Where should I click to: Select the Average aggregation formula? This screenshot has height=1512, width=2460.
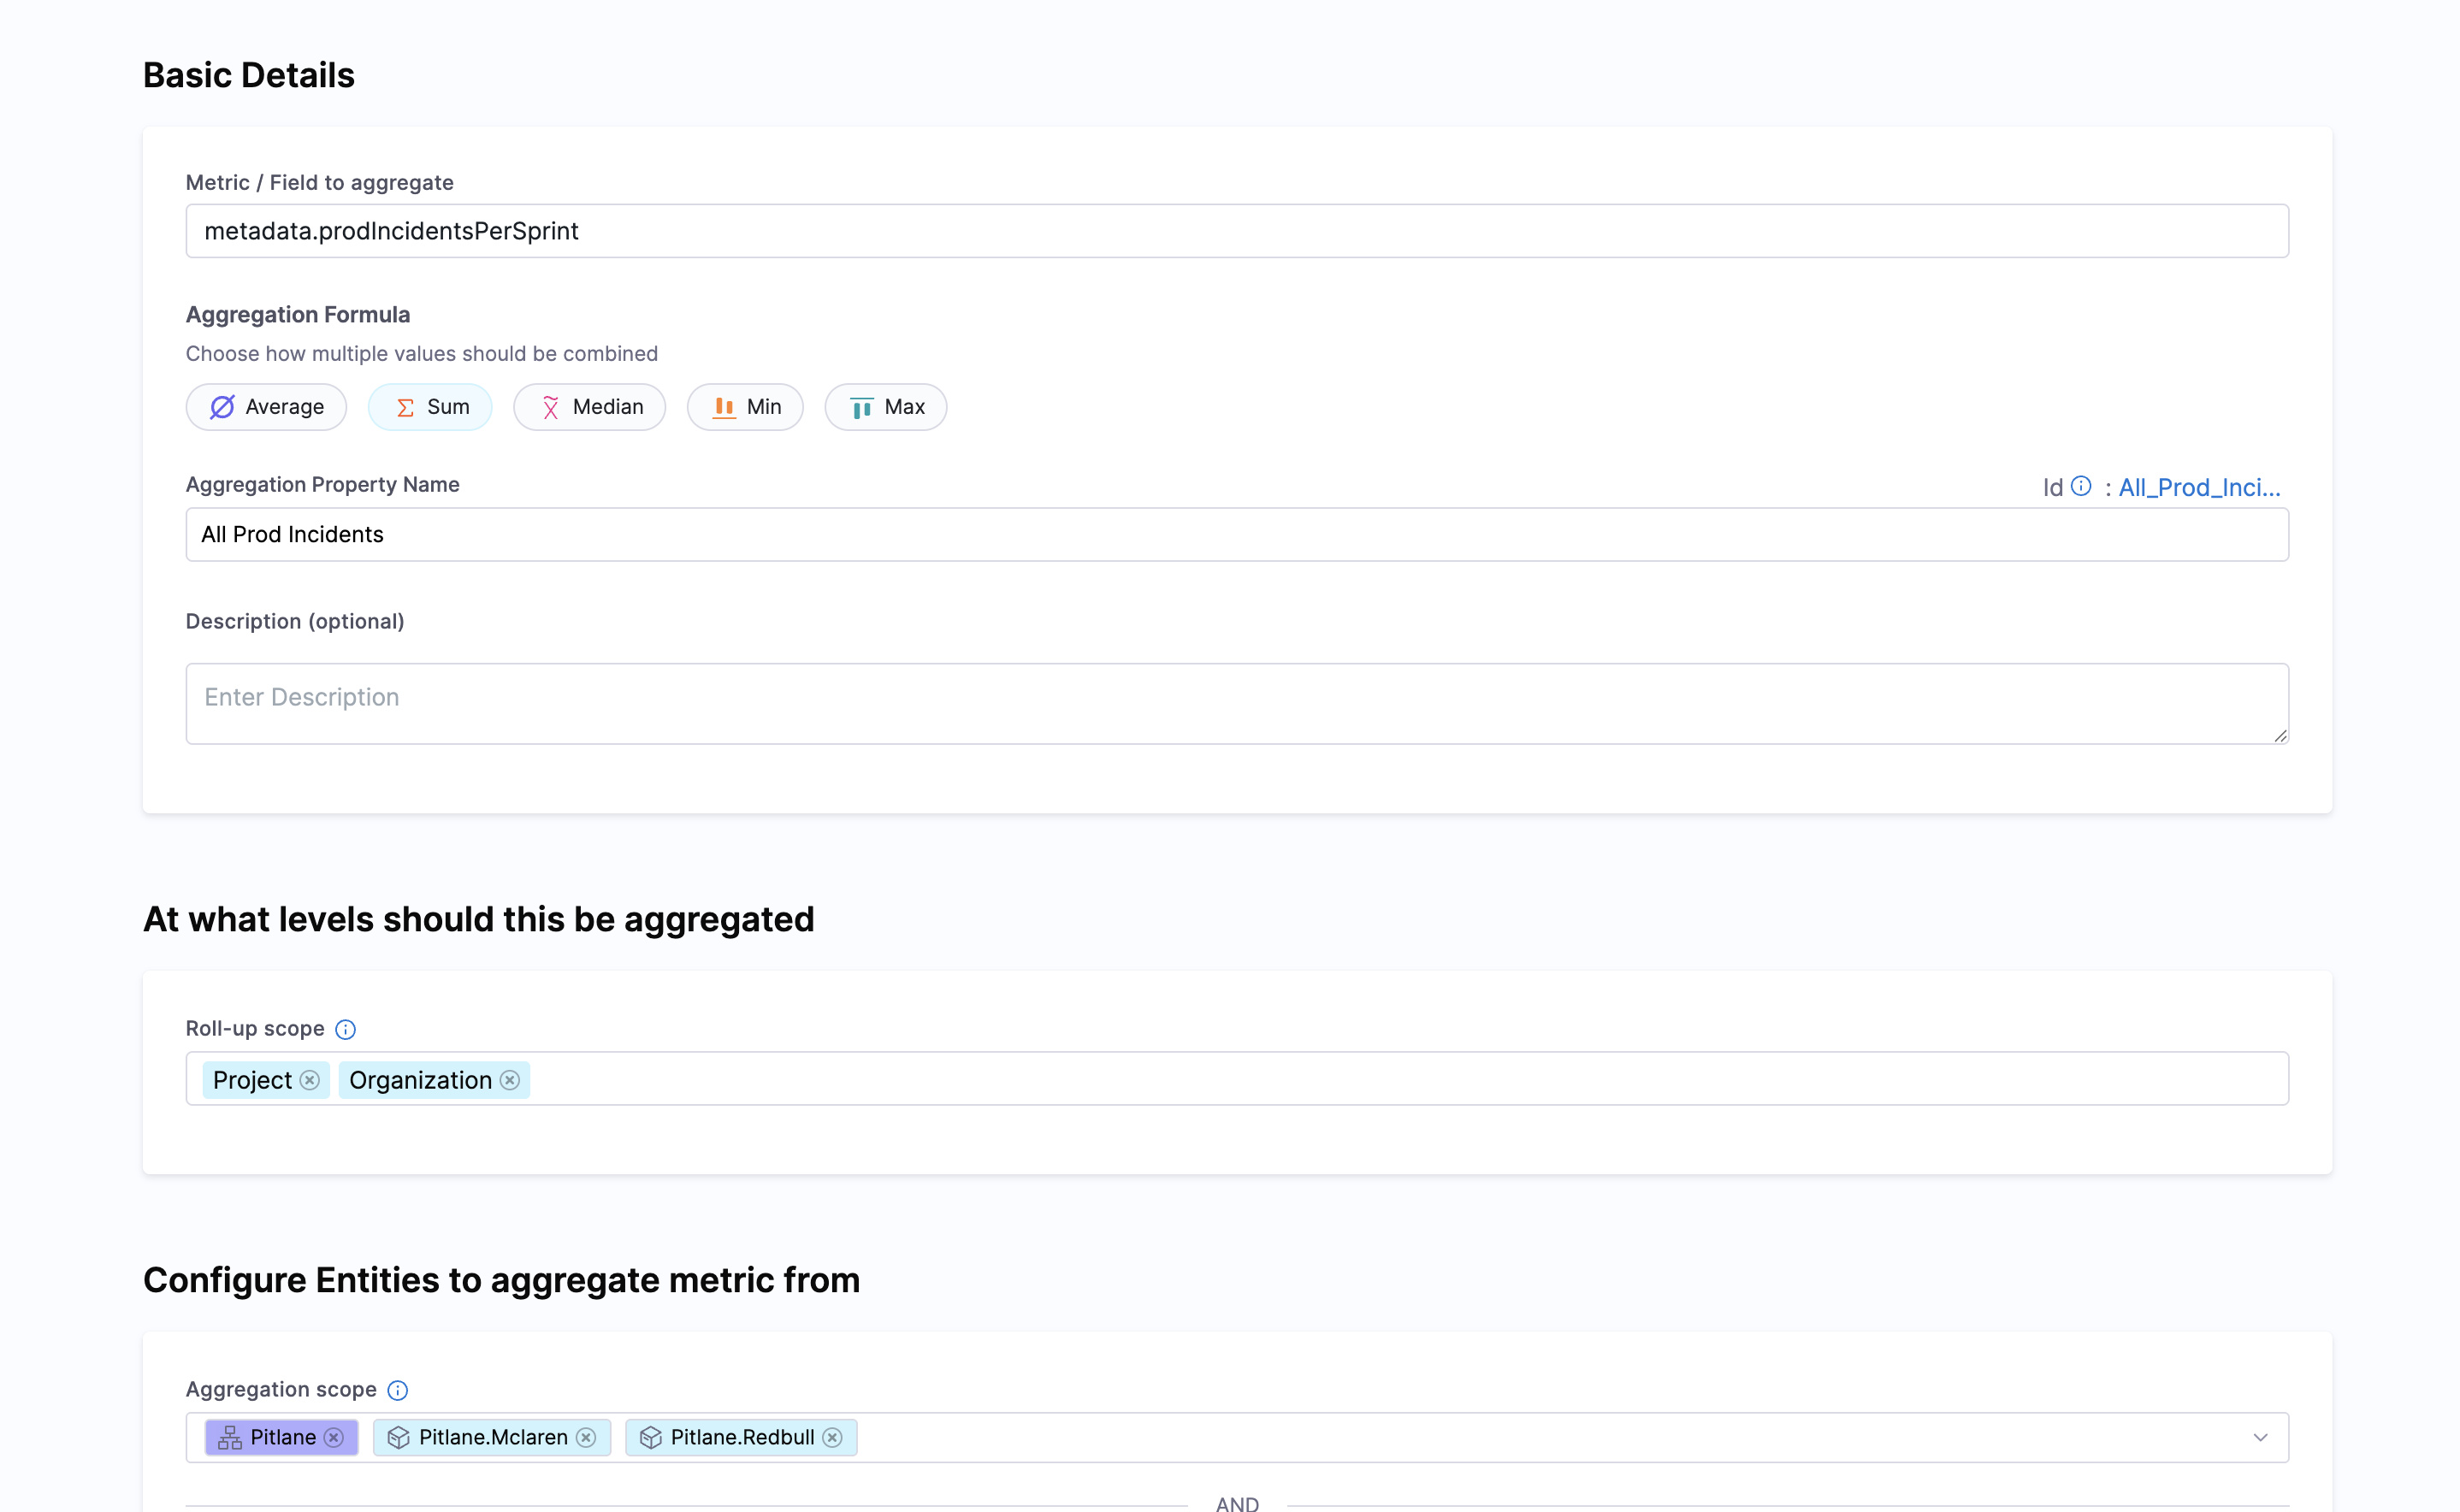[x=266, y=407]
